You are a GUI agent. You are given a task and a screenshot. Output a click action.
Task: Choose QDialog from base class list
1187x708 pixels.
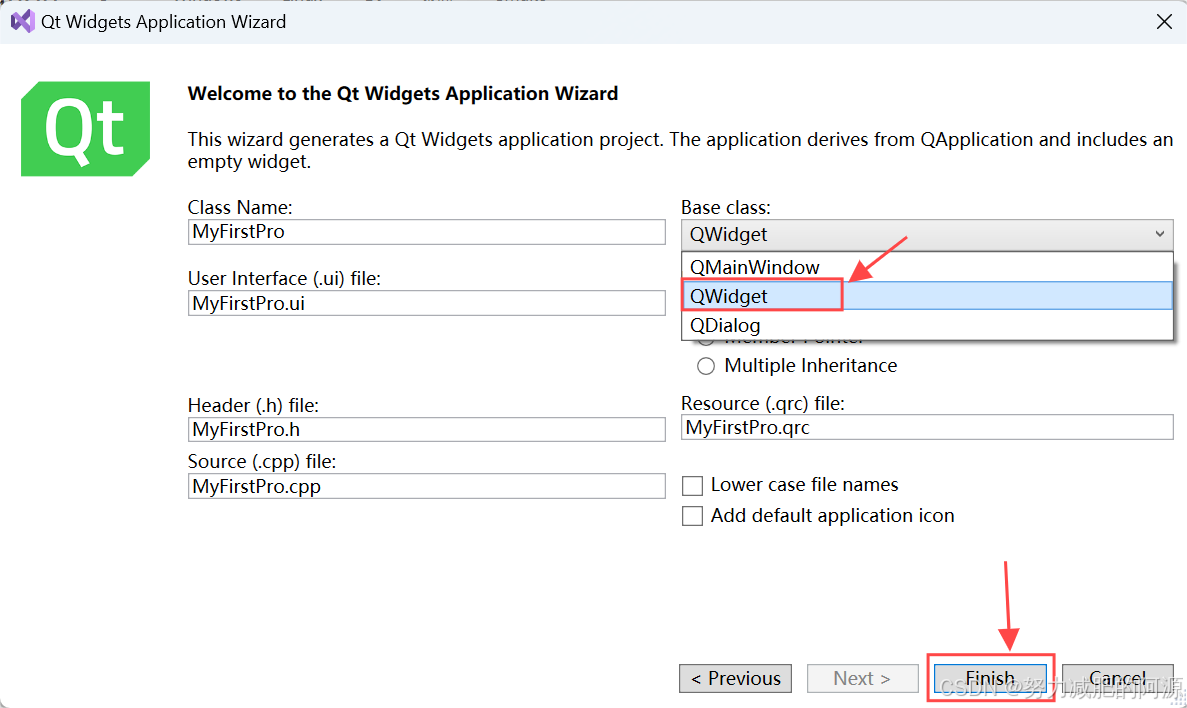(x=927, y=325)
